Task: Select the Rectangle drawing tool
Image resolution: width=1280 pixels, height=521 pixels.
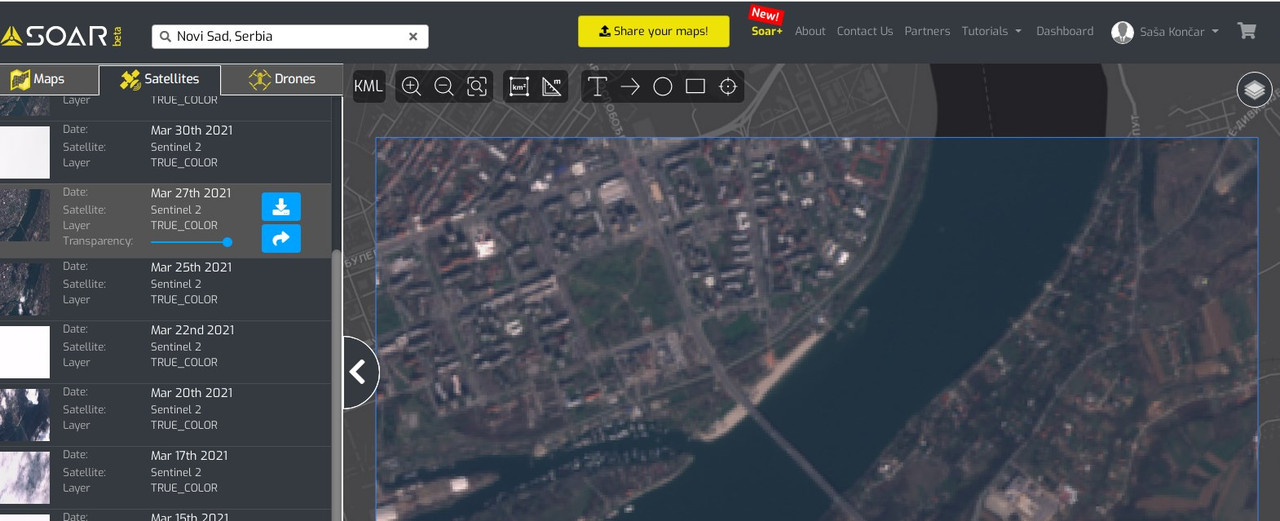Action: pyautogui.click(x=696, y=86)
